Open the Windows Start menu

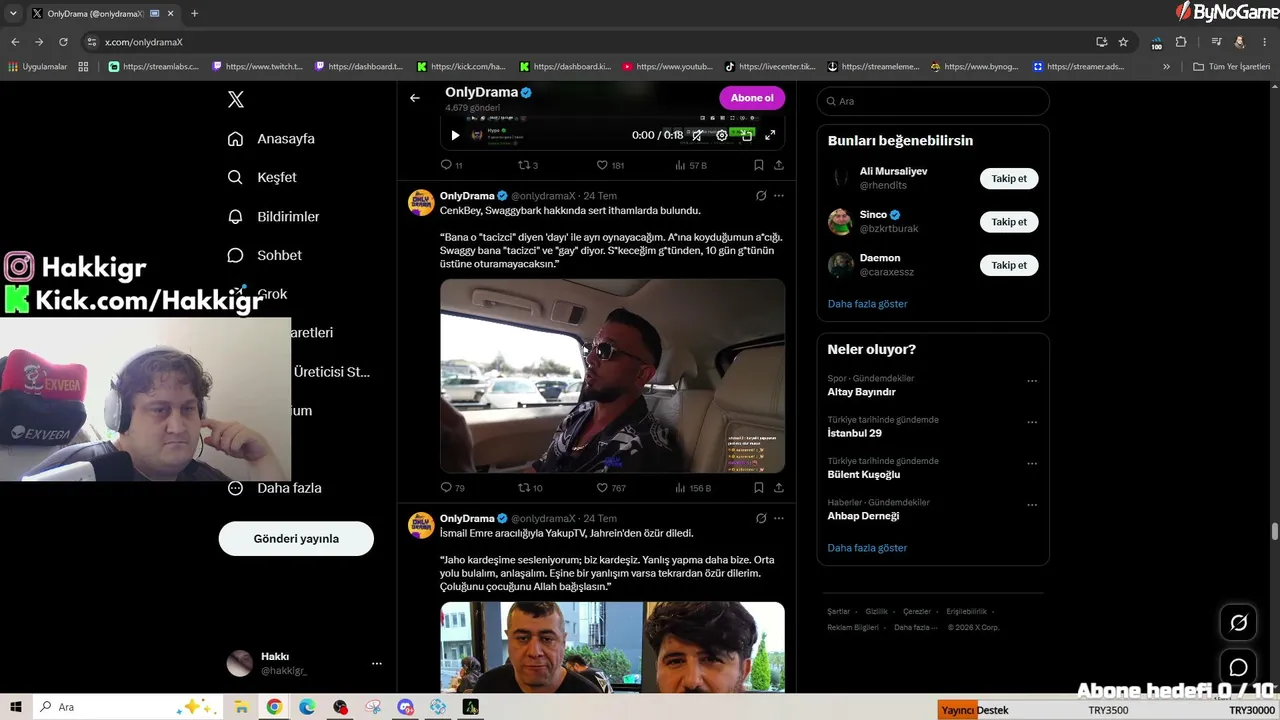(16, 707)
